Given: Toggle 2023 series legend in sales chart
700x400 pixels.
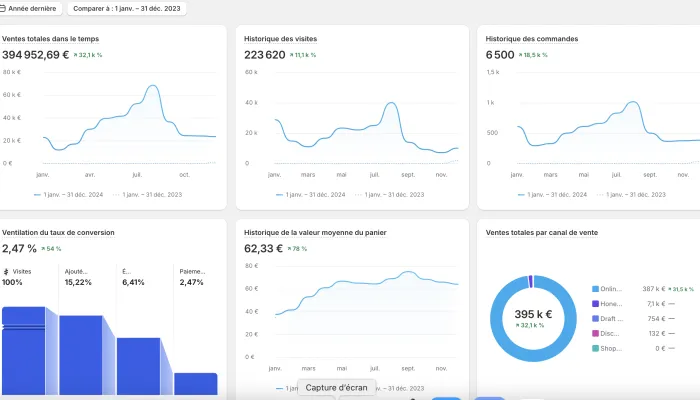Looking at the screenshot, I should [148, 195].
